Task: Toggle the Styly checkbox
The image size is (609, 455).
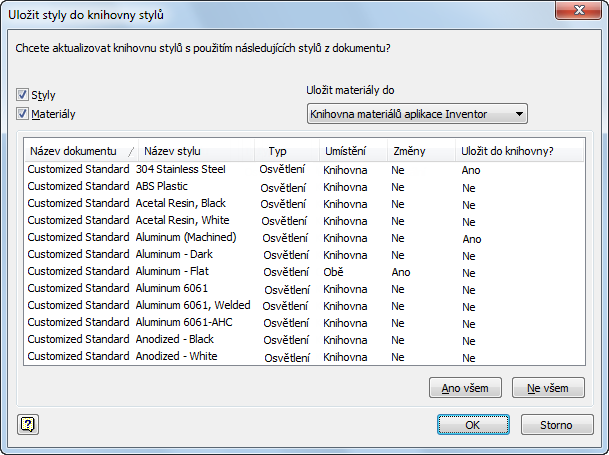Action: 22,95
